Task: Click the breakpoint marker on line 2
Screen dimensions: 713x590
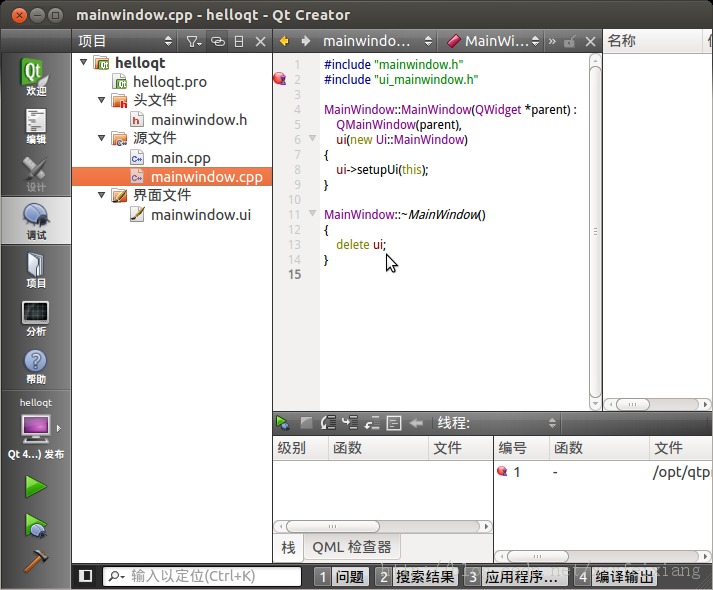Action: pos(280,79)
